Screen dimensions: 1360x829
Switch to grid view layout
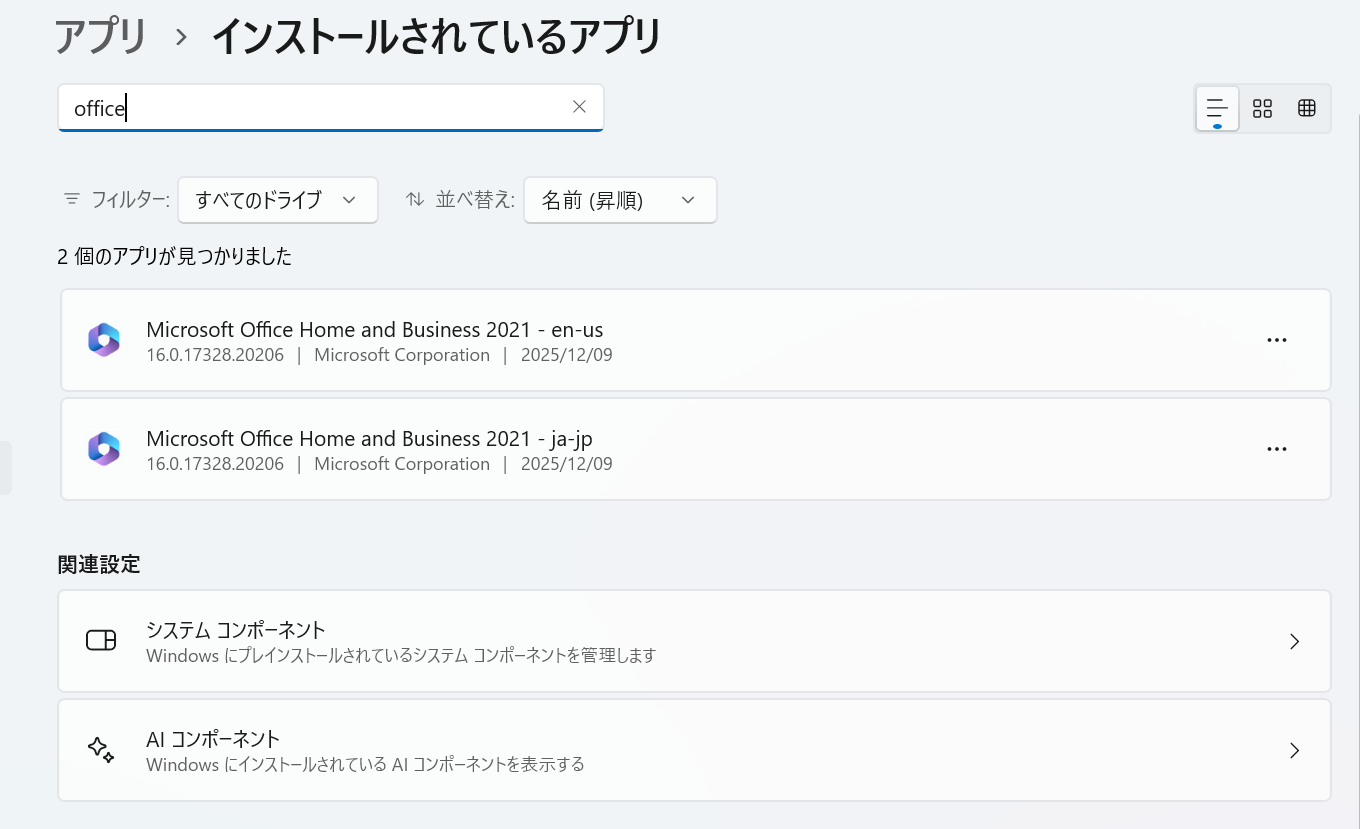click(1262, 108)
